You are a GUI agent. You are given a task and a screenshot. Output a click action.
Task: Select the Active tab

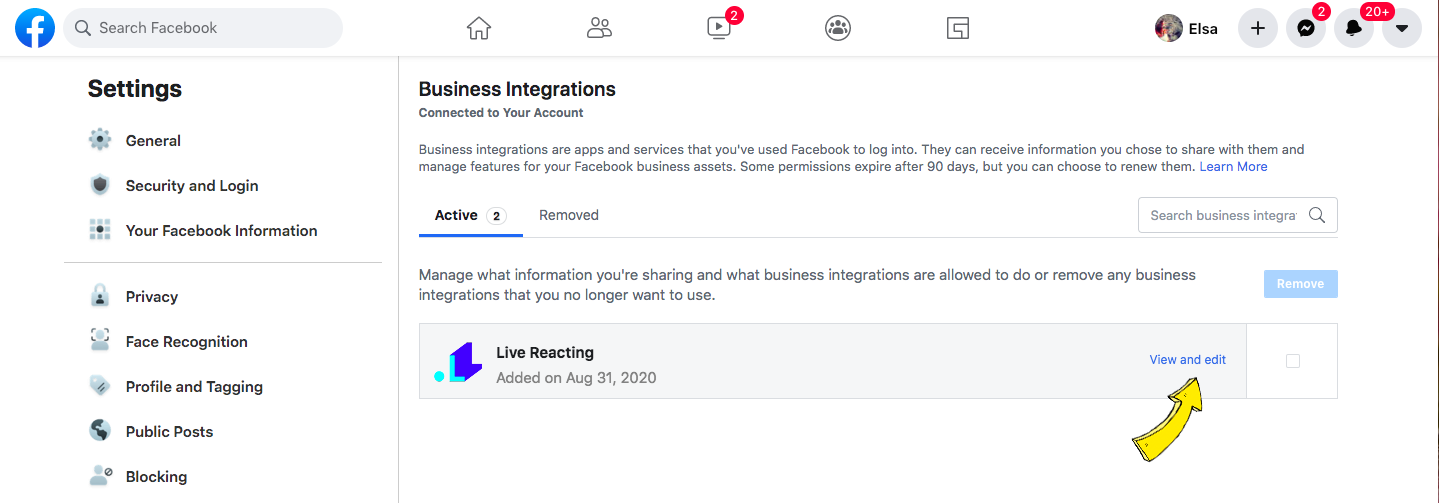(470, 215)
